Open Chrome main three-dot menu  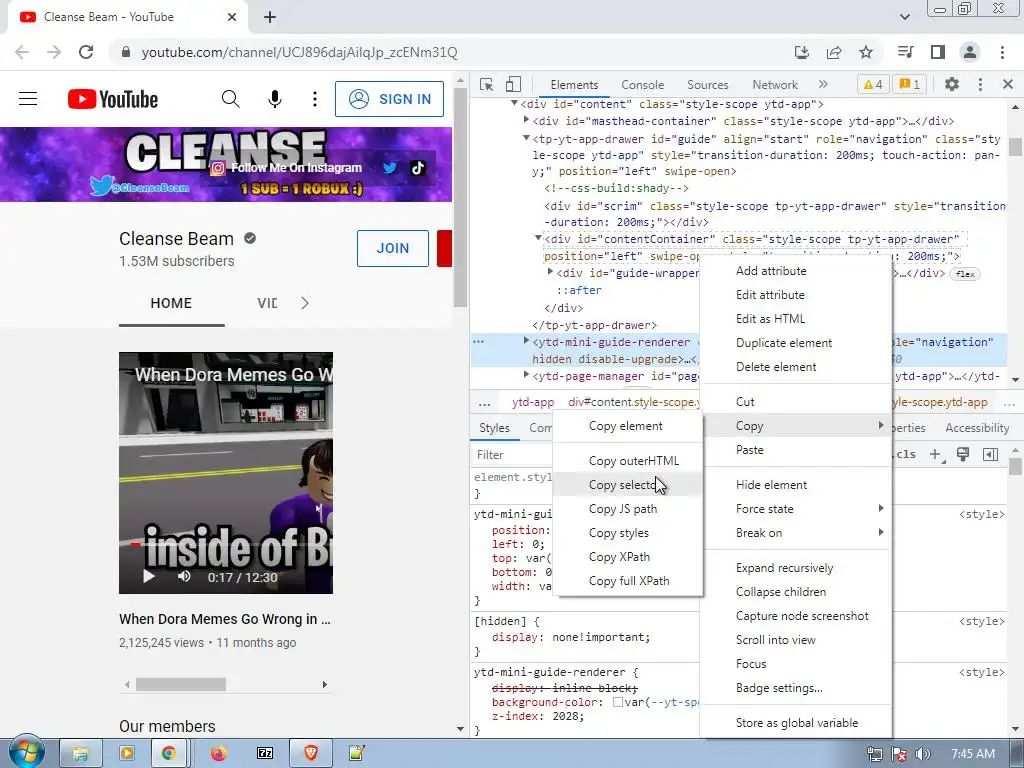1002,52
